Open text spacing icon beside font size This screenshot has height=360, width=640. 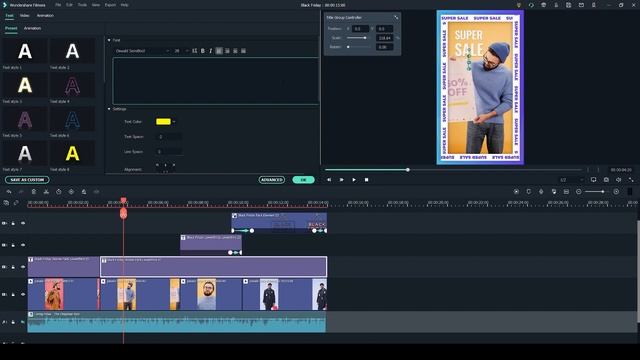[x=194, y=51]
